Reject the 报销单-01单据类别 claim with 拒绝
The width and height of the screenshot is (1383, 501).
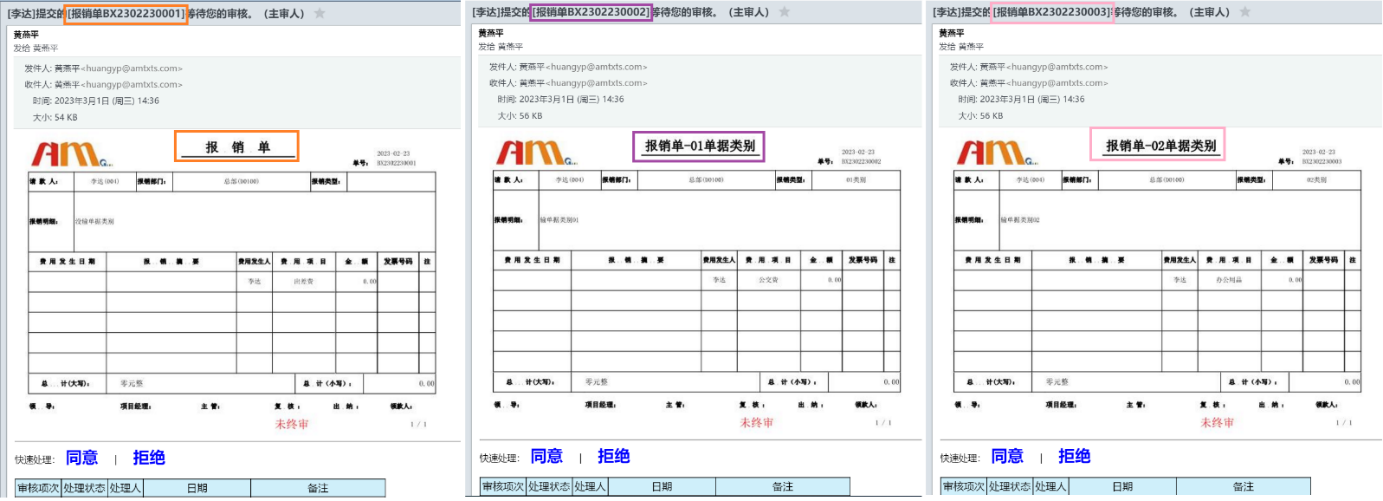click(x=613, y=457)
